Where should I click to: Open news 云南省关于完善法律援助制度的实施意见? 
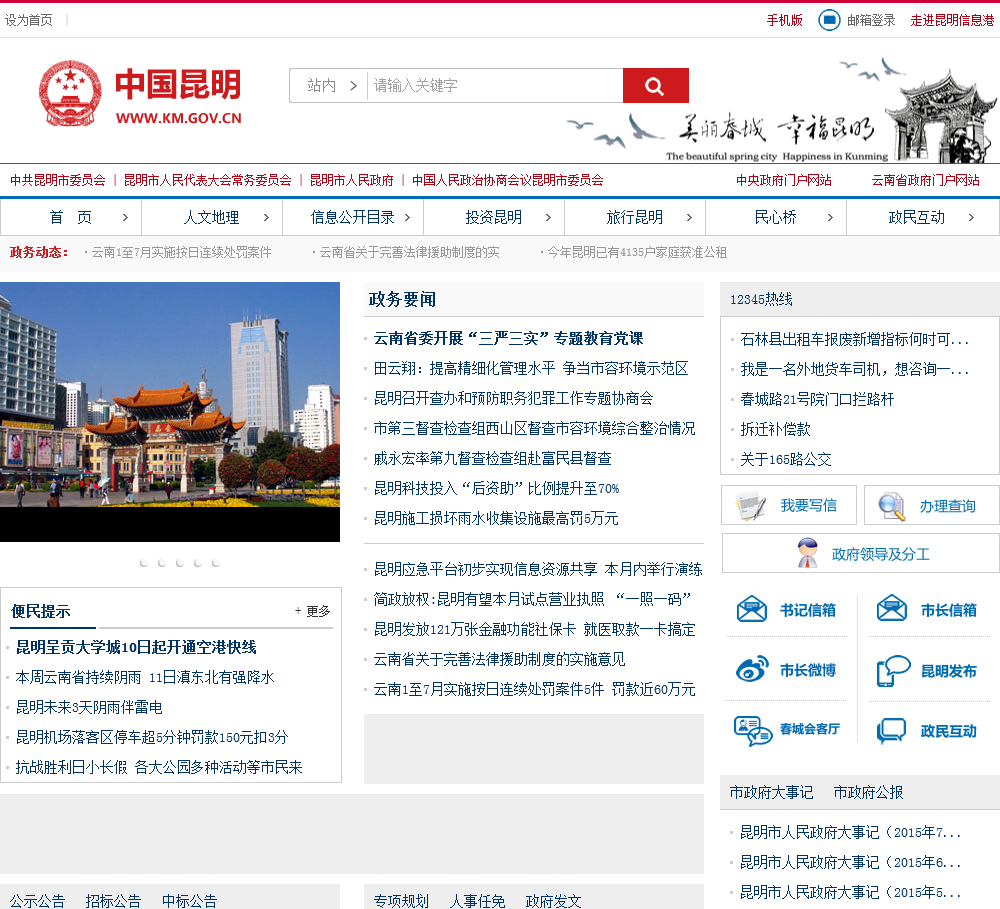coord(499,659)
